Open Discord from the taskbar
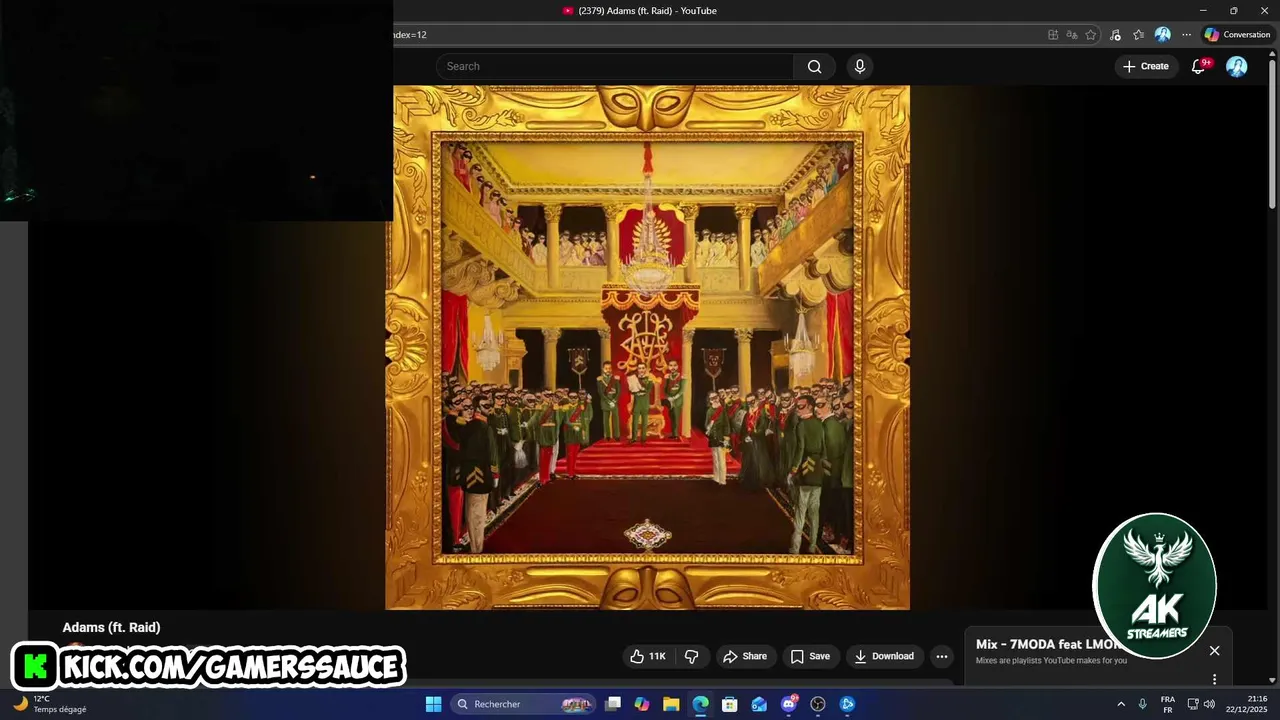The height and width of the screenshot is (720, 1280). pyautogui.click(x=789, y=704)
